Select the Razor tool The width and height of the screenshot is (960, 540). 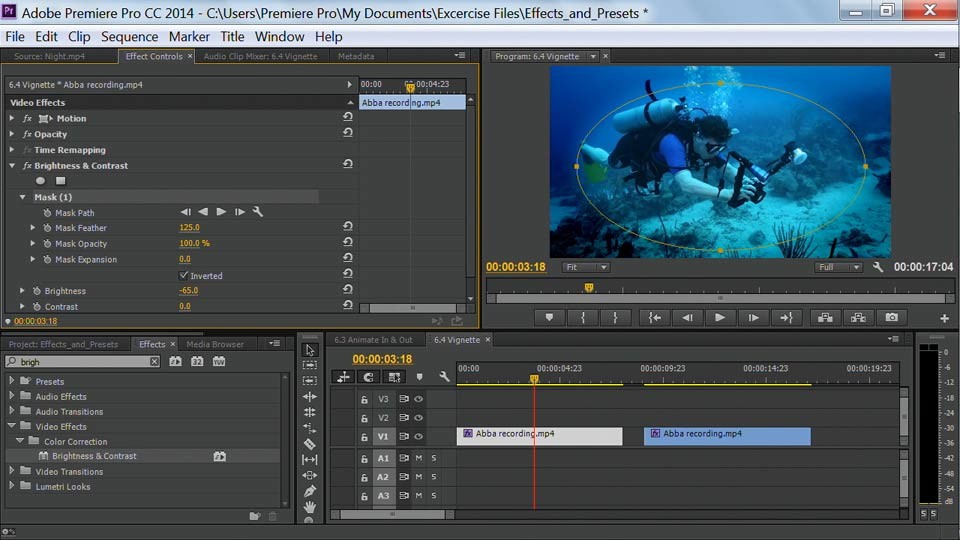[310, 444]
